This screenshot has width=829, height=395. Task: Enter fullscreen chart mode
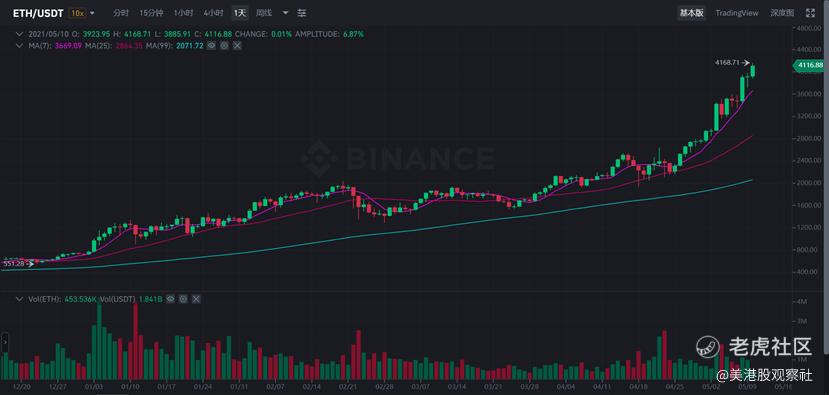(x=809, y=13)
